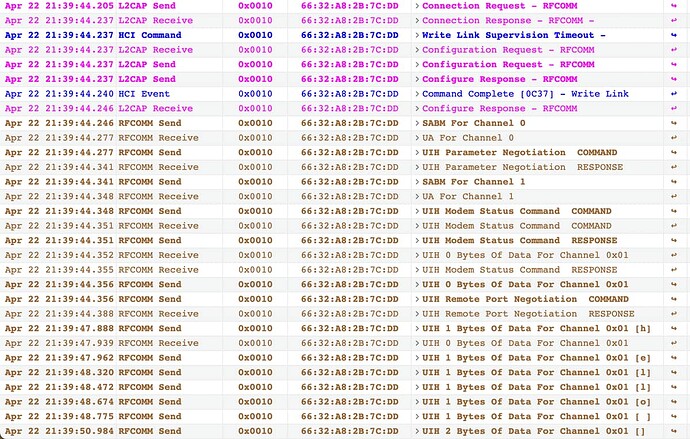Click receive arrow on UA For Channel 0 row
The image size is (690, 439).
pos(674,138)
